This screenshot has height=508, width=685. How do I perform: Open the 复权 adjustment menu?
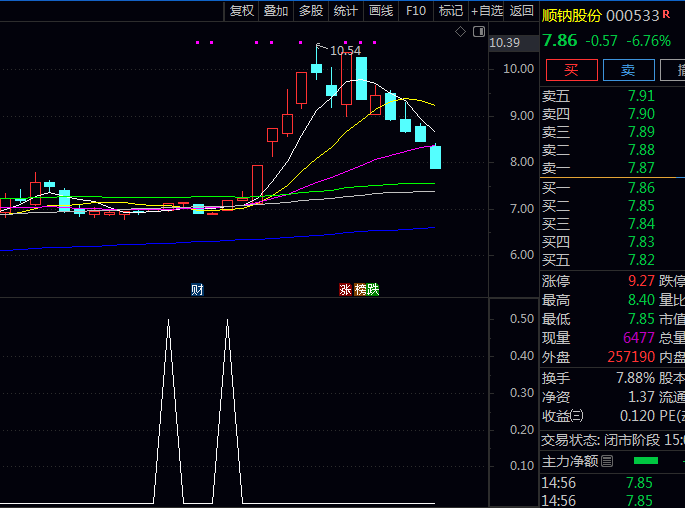(x=242, y=11)
